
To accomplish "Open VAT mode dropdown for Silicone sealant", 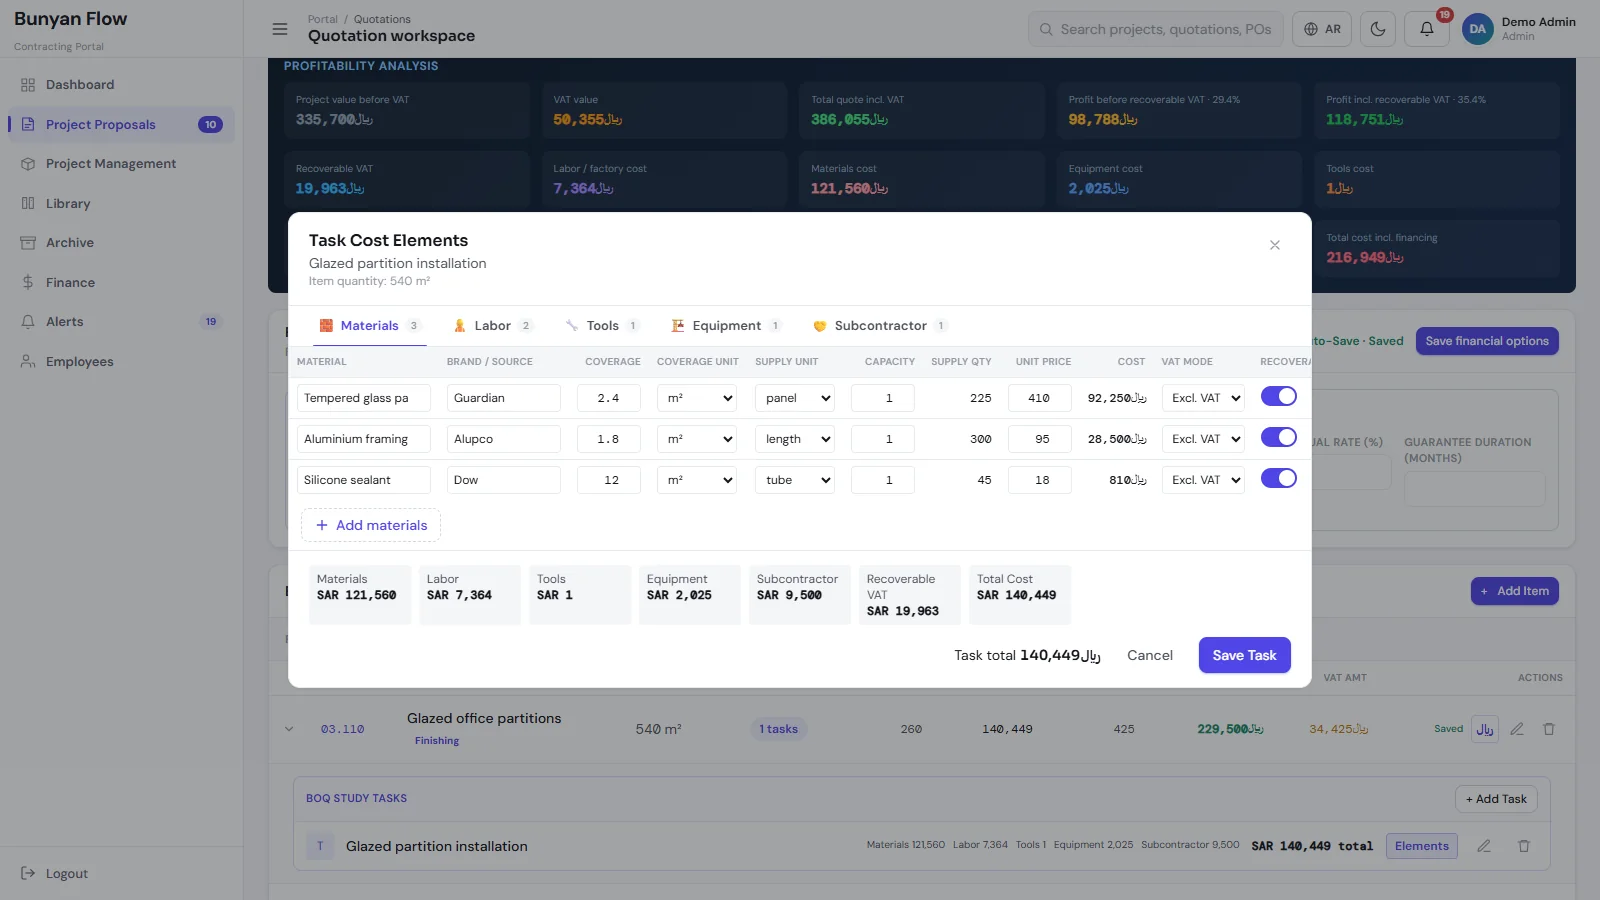I will pos(1203,480).
